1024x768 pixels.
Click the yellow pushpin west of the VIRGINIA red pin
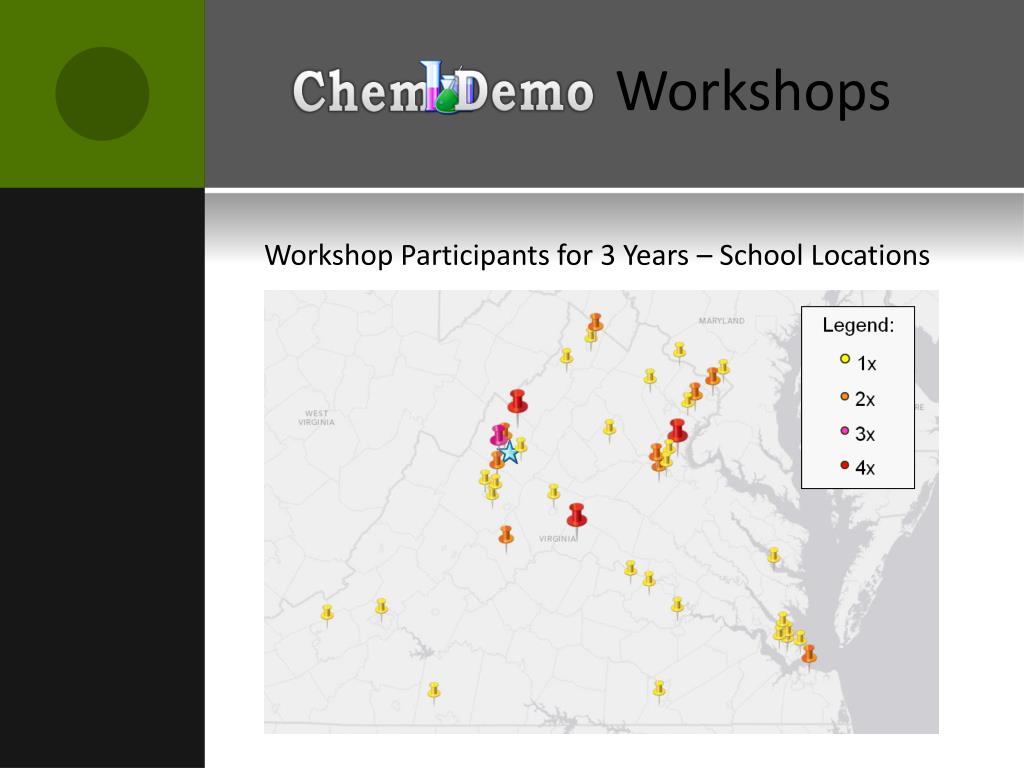(554, 493)
